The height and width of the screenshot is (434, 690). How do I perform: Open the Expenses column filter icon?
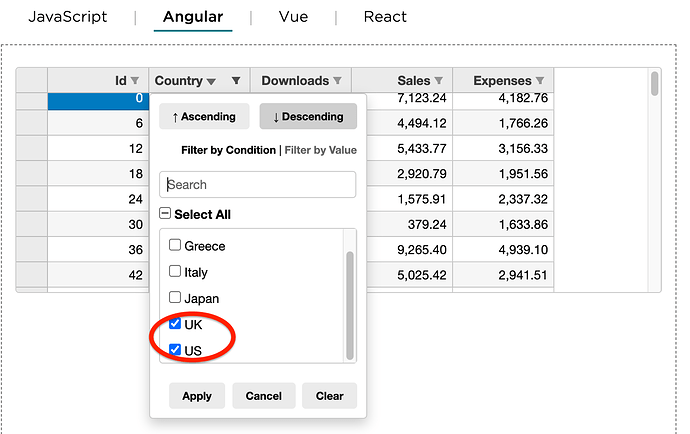(x=540, y=81)
